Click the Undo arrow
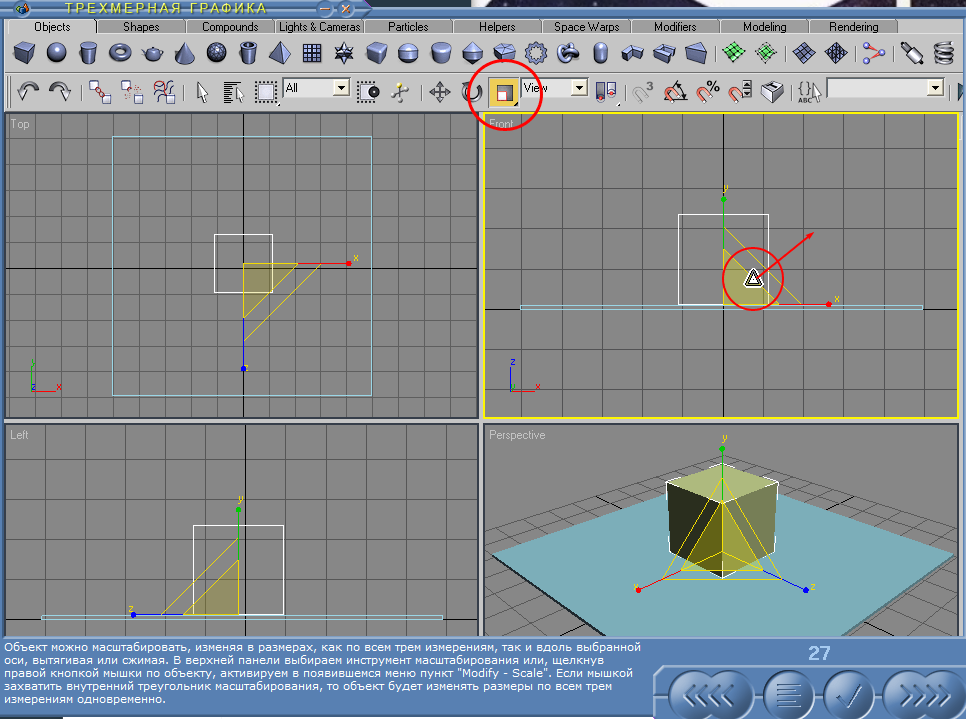Screen dimensions: 966x719 point(28,92)
